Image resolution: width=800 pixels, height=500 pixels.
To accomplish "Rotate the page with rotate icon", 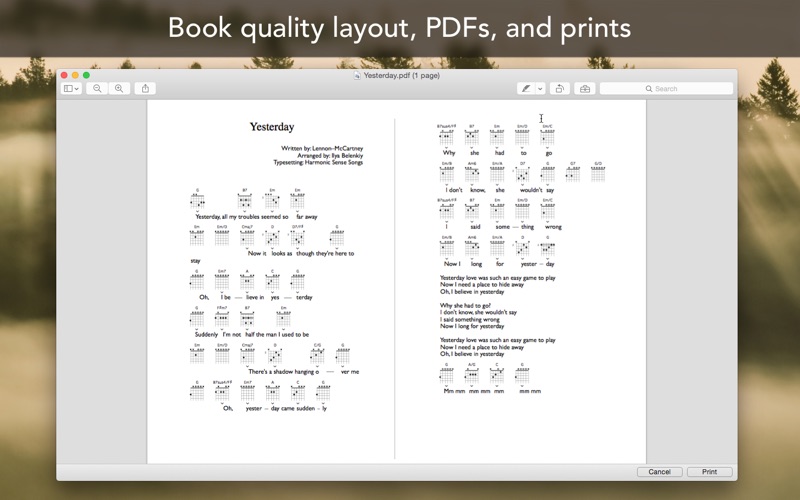I will point(560,88).
